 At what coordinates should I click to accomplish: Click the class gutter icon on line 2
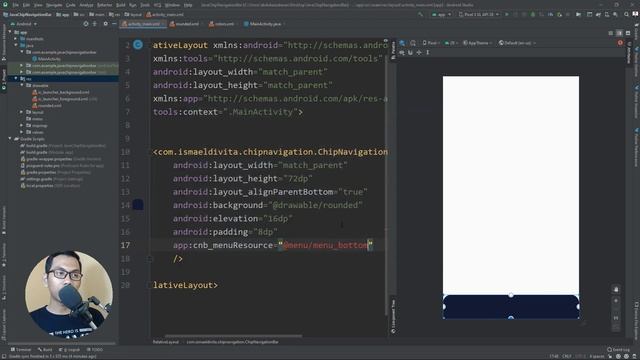(138, 45)
